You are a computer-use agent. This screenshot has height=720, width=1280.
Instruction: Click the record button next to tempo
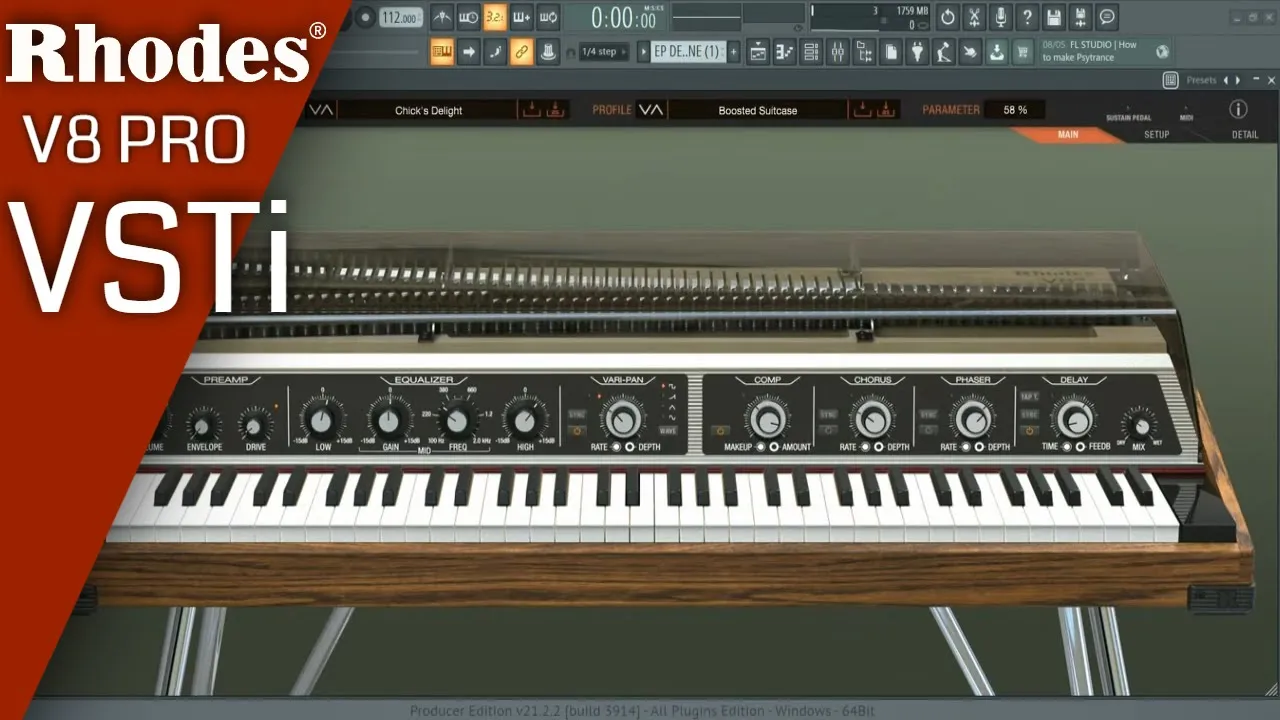click(365, 17)
